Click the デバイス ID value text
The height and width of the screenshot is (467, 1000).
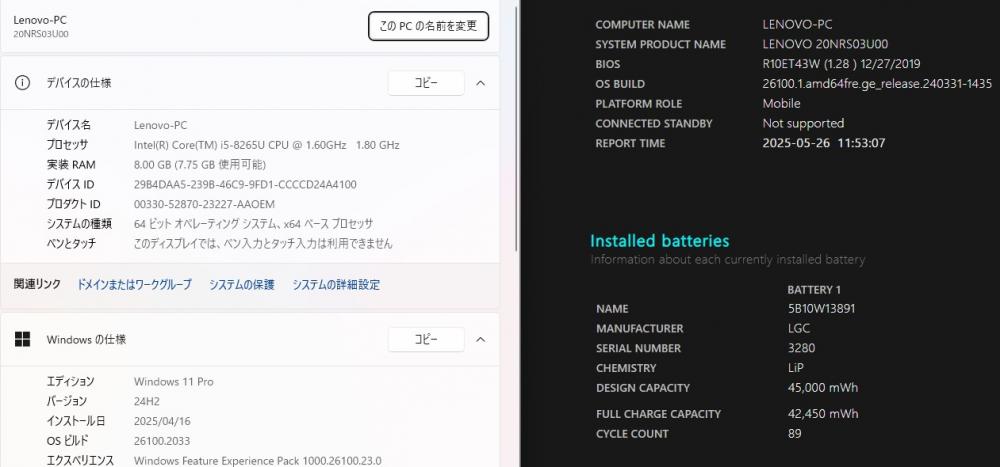click(x=245, y=184)
